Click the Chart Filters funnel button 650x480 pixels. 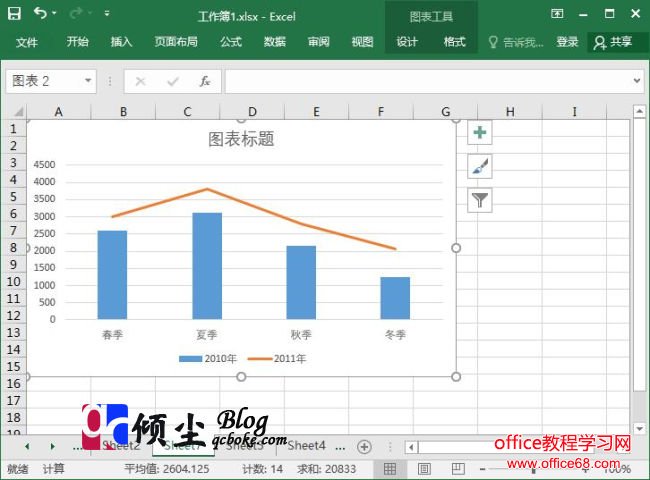[x=480, y=201]
